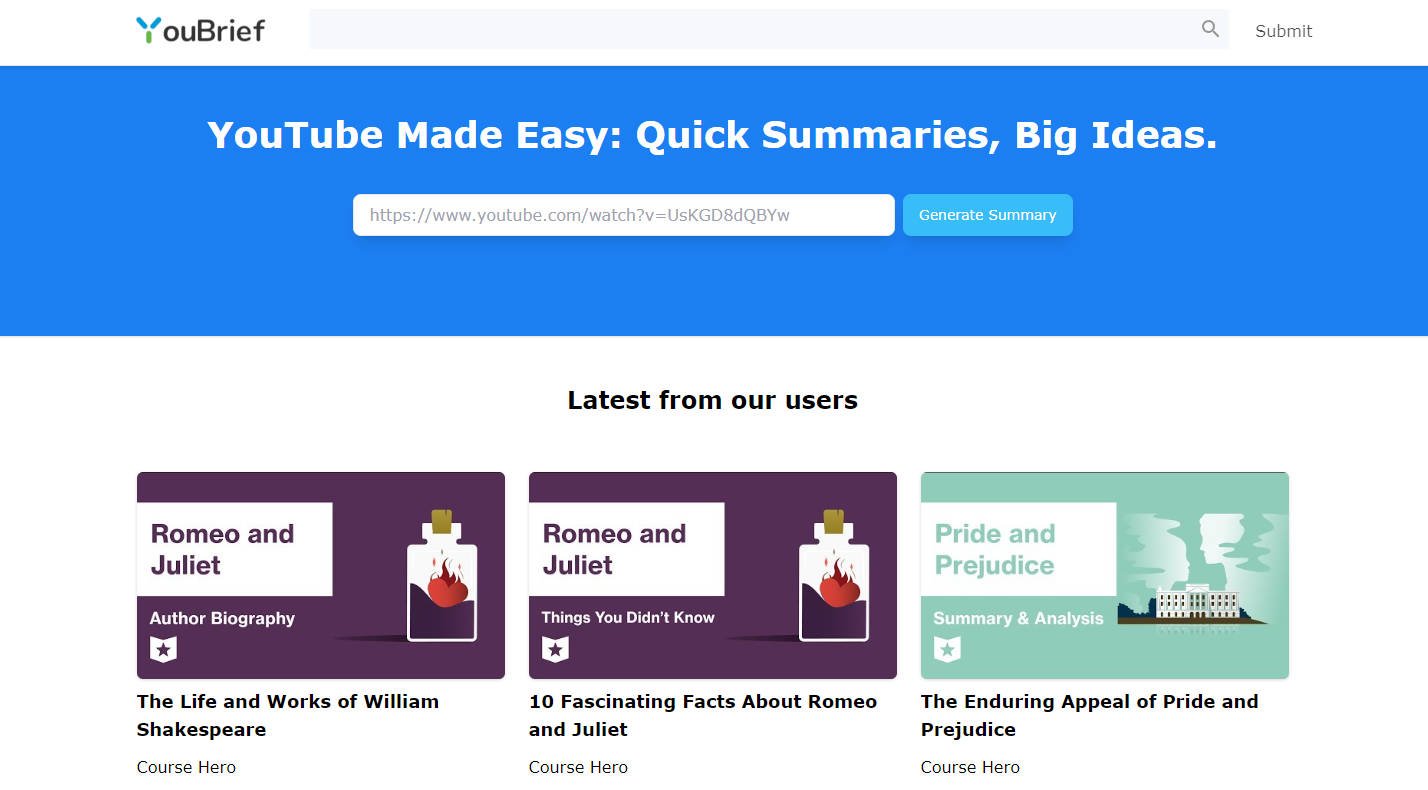Click the star badge on Things You Didn't Know card
Viewport: 1428px width, 790px height.
pyautogui.click(x=555, y=650)
